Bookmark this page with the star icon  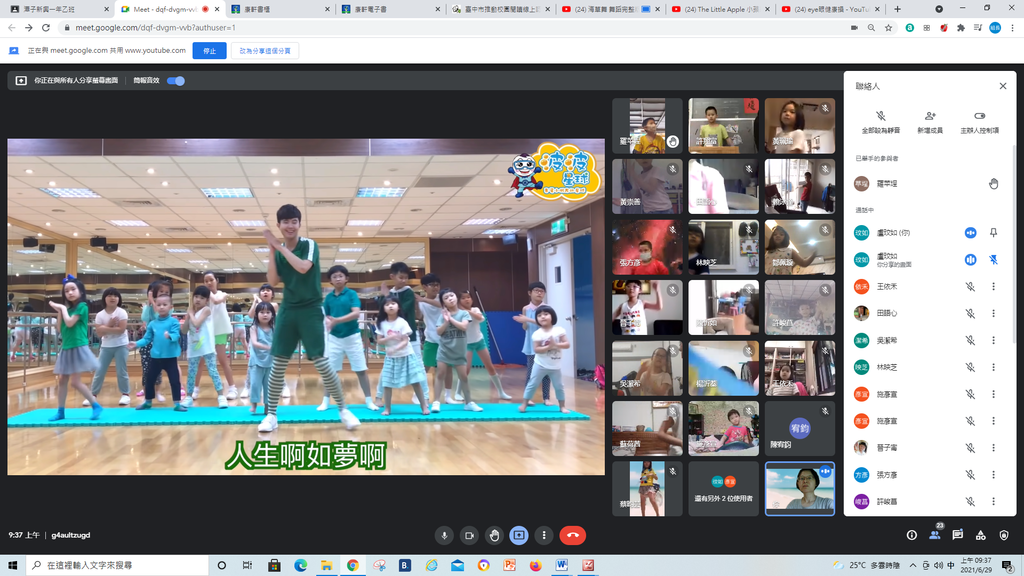[888, 28]
